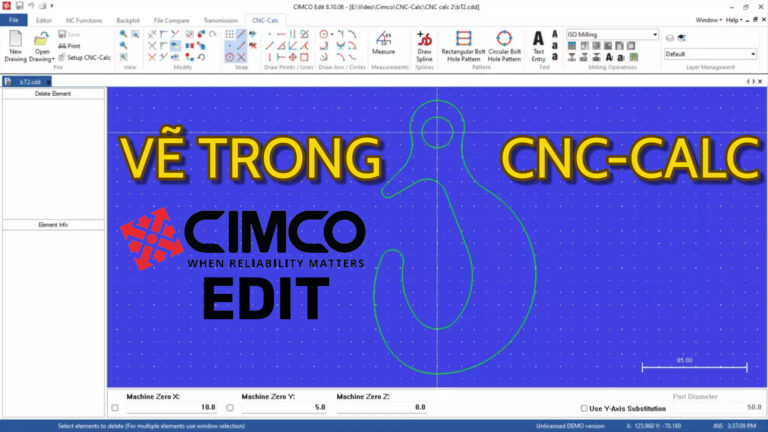Enable the Machine Zero X checkbox
Image resolution: width=768 pixels, height=432 pixels.
[x=115, y=408]
